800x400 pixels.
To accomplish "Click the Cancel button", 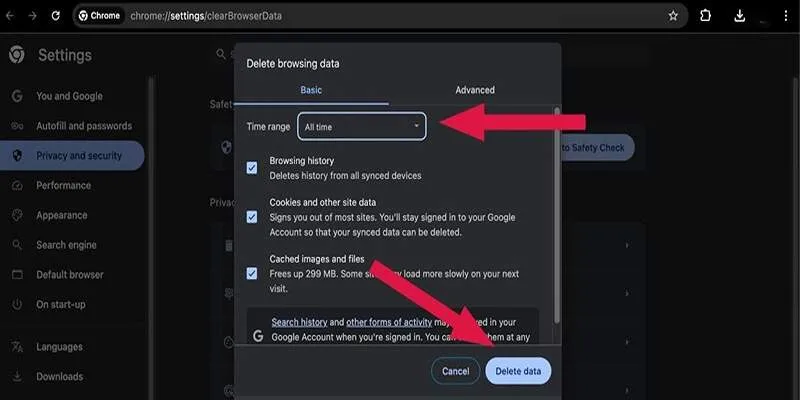I will coord(456,371).
